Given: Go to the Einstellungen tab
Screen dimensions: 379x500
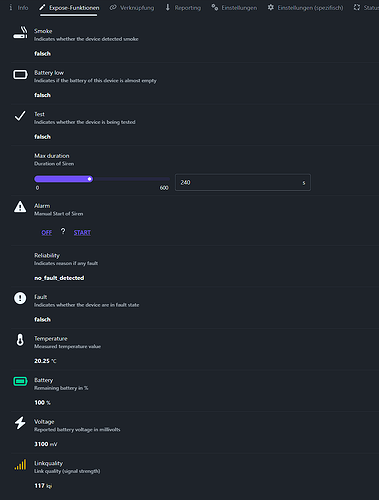Looking at the screenshot, I should point(234,7).
